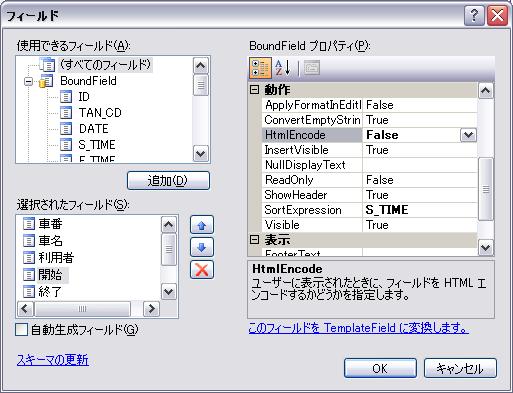Pick the ID field in available fields
513x393 pixels.
tap(84, 97)
